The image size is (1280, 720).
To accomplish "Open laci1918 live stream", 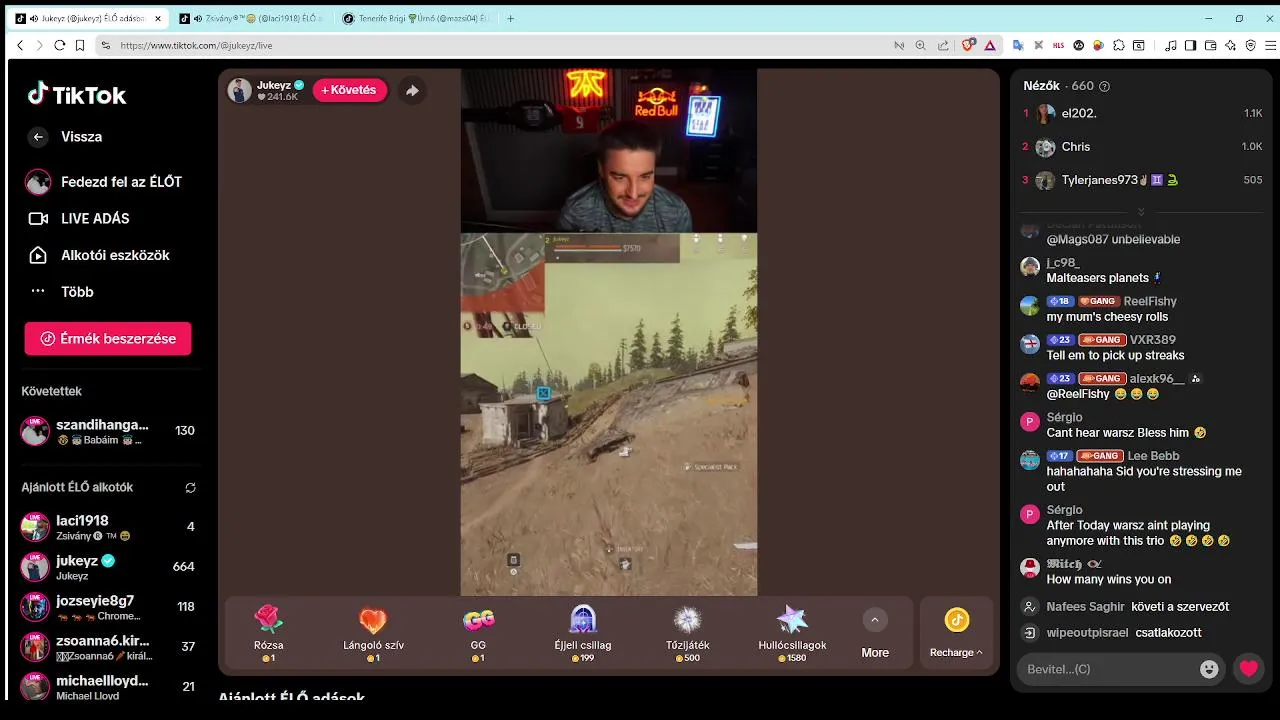I will coord(108,527).
